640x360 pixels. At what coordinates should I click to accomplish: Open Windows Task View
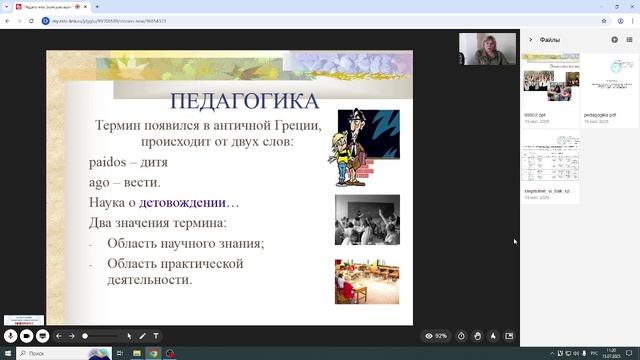point(120,353)
